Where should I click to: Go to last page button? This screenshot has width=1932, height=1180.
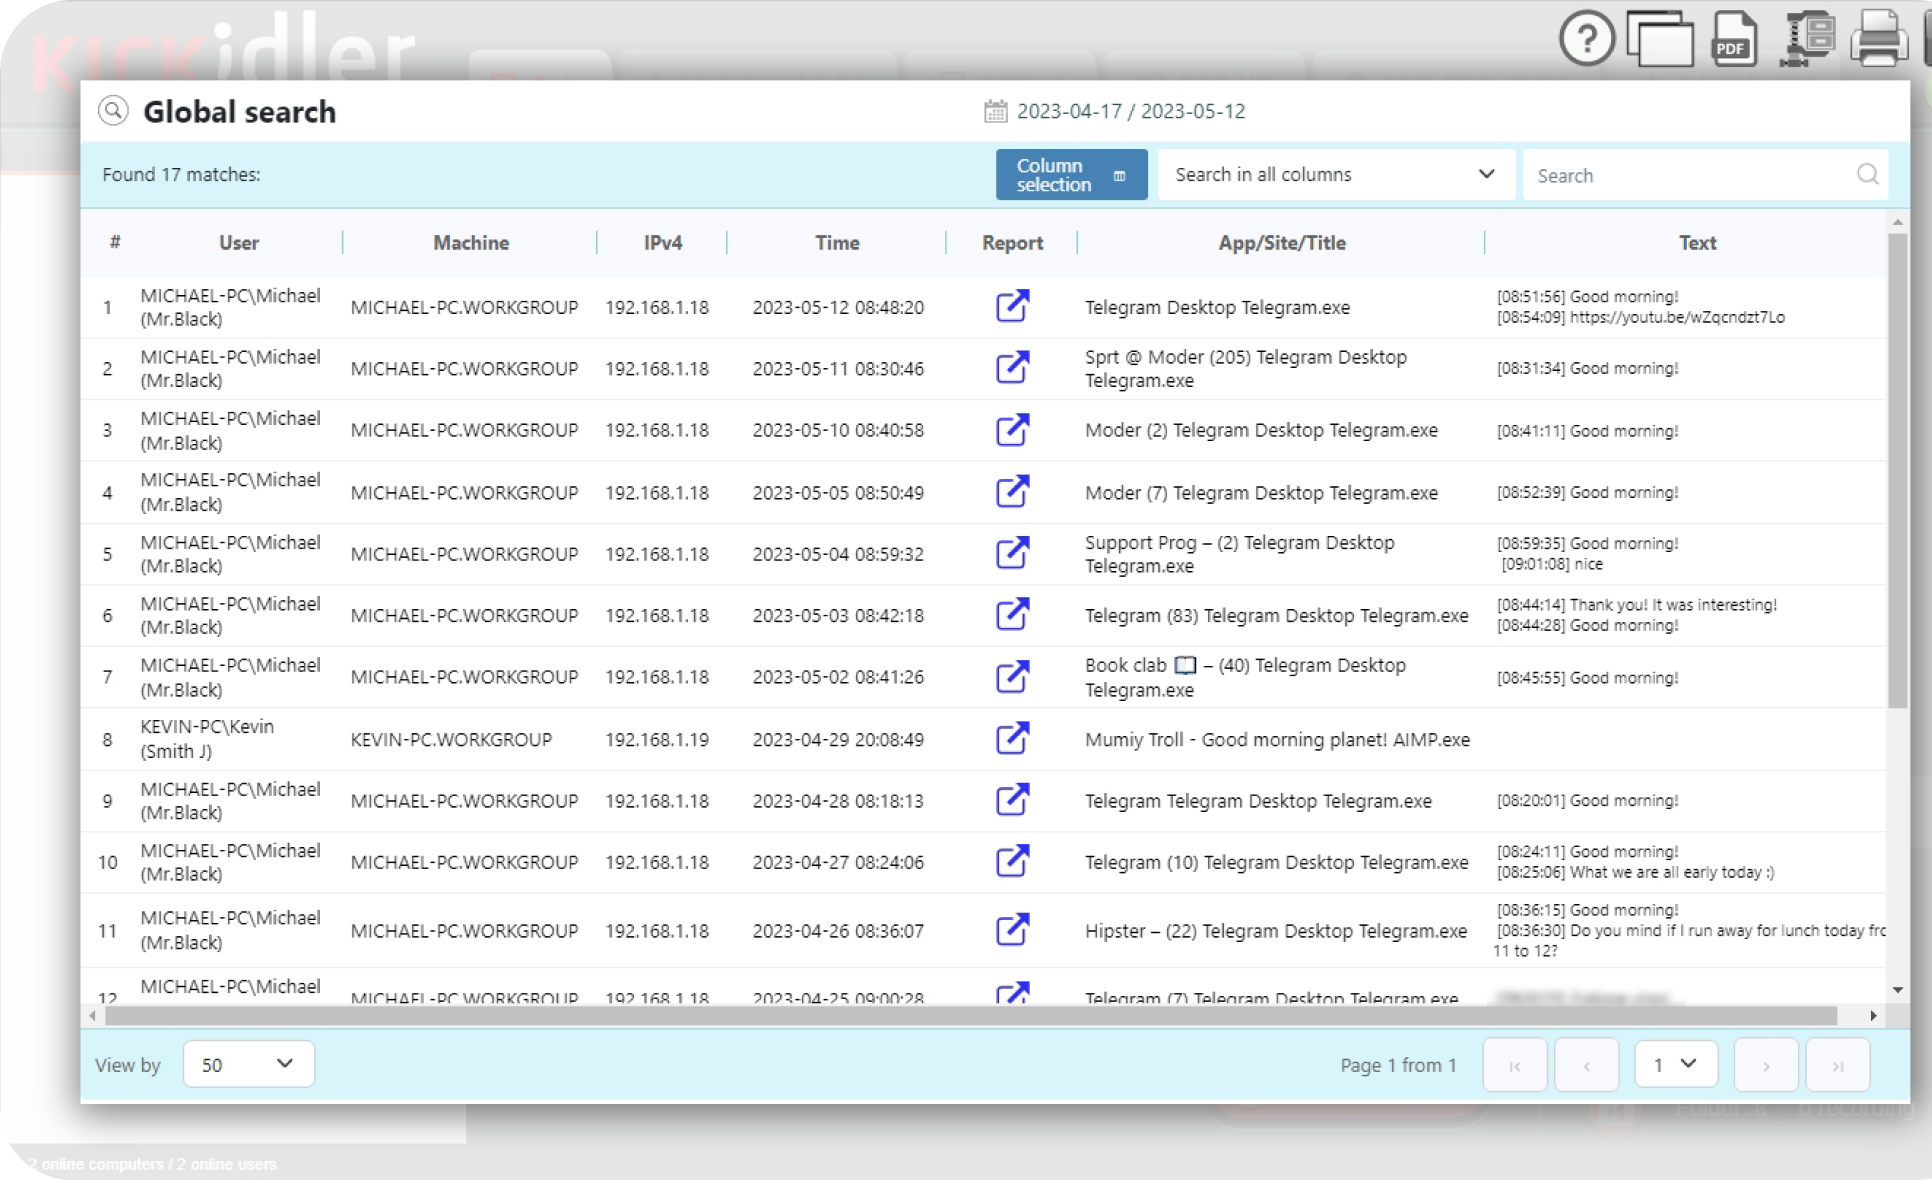tap(1838, 1065)
